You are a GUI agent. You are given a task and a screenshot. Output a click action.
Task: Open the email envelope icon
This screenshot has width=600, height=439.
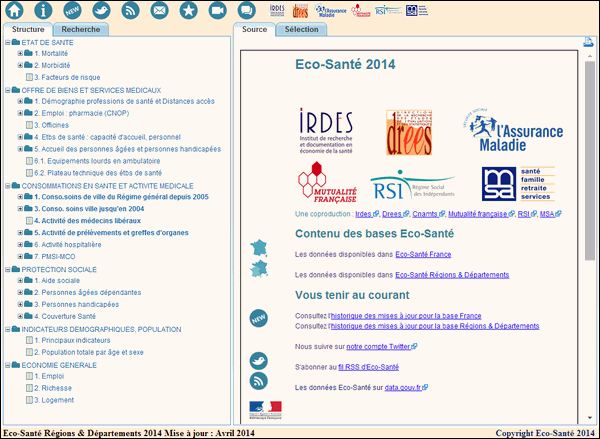[160, 10]
